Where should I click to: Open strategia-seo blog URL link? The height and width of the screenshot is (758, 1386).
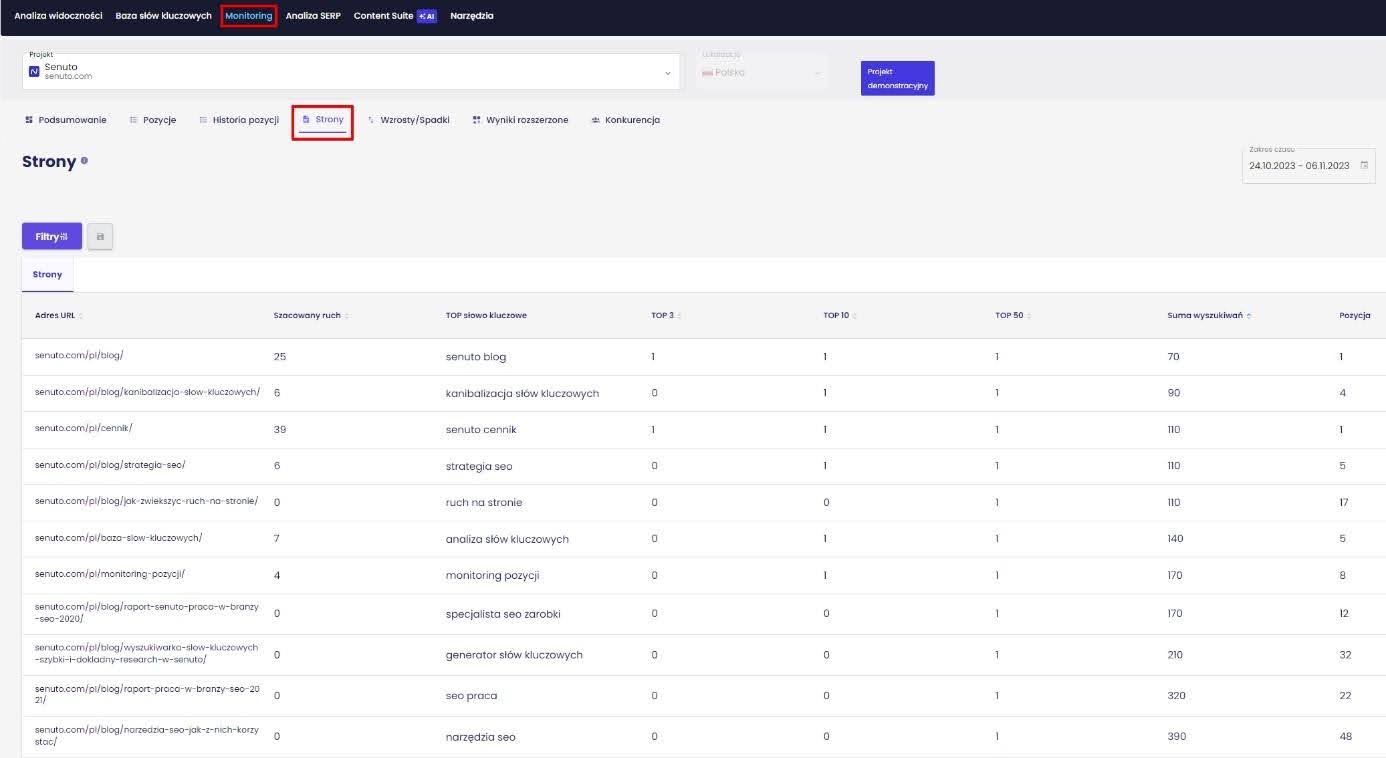[110, 465]
